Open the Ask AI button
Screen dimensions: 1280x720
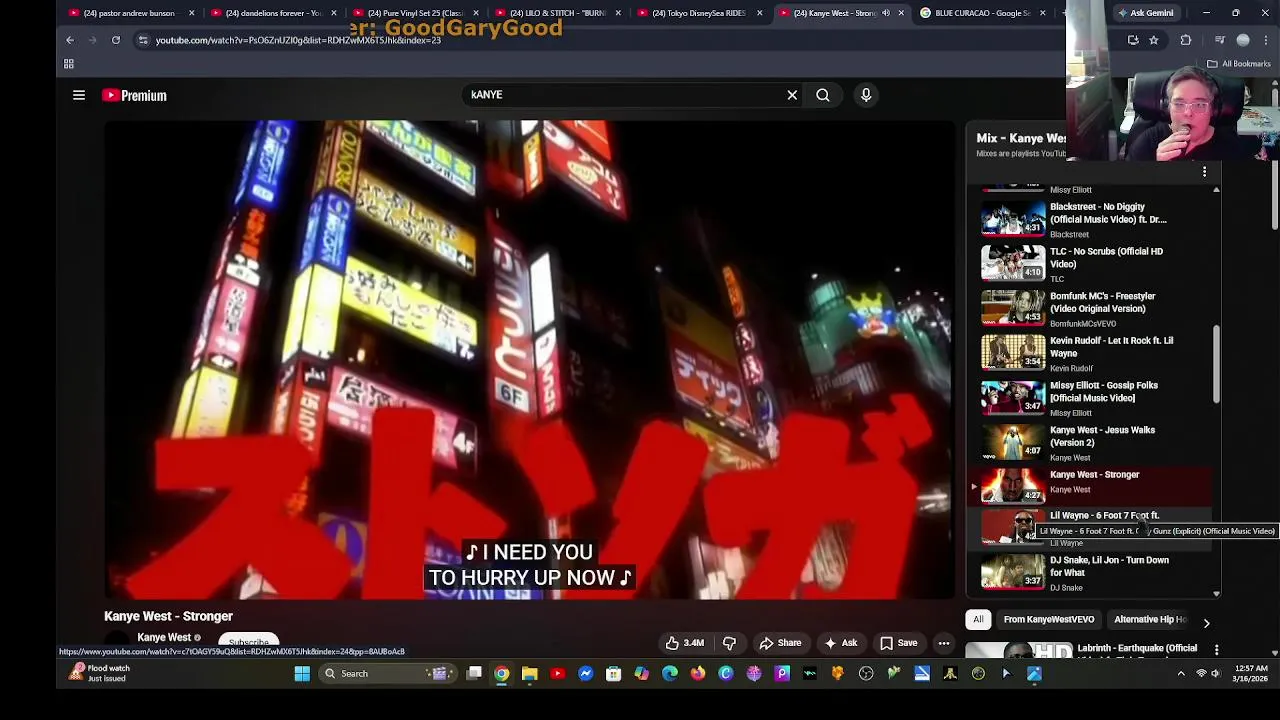click(x=840, y=643)
